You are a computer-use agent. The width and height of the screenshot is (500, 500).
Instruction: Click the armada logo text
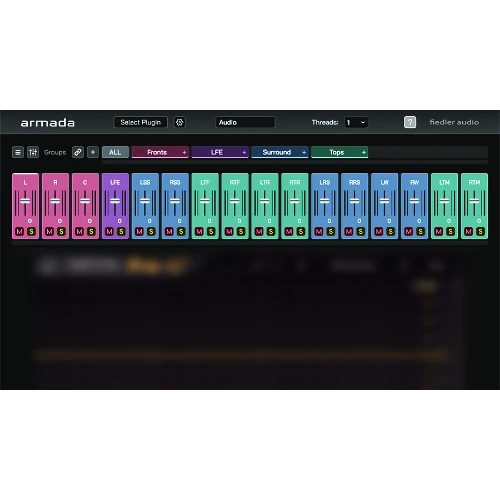point(48,123)
